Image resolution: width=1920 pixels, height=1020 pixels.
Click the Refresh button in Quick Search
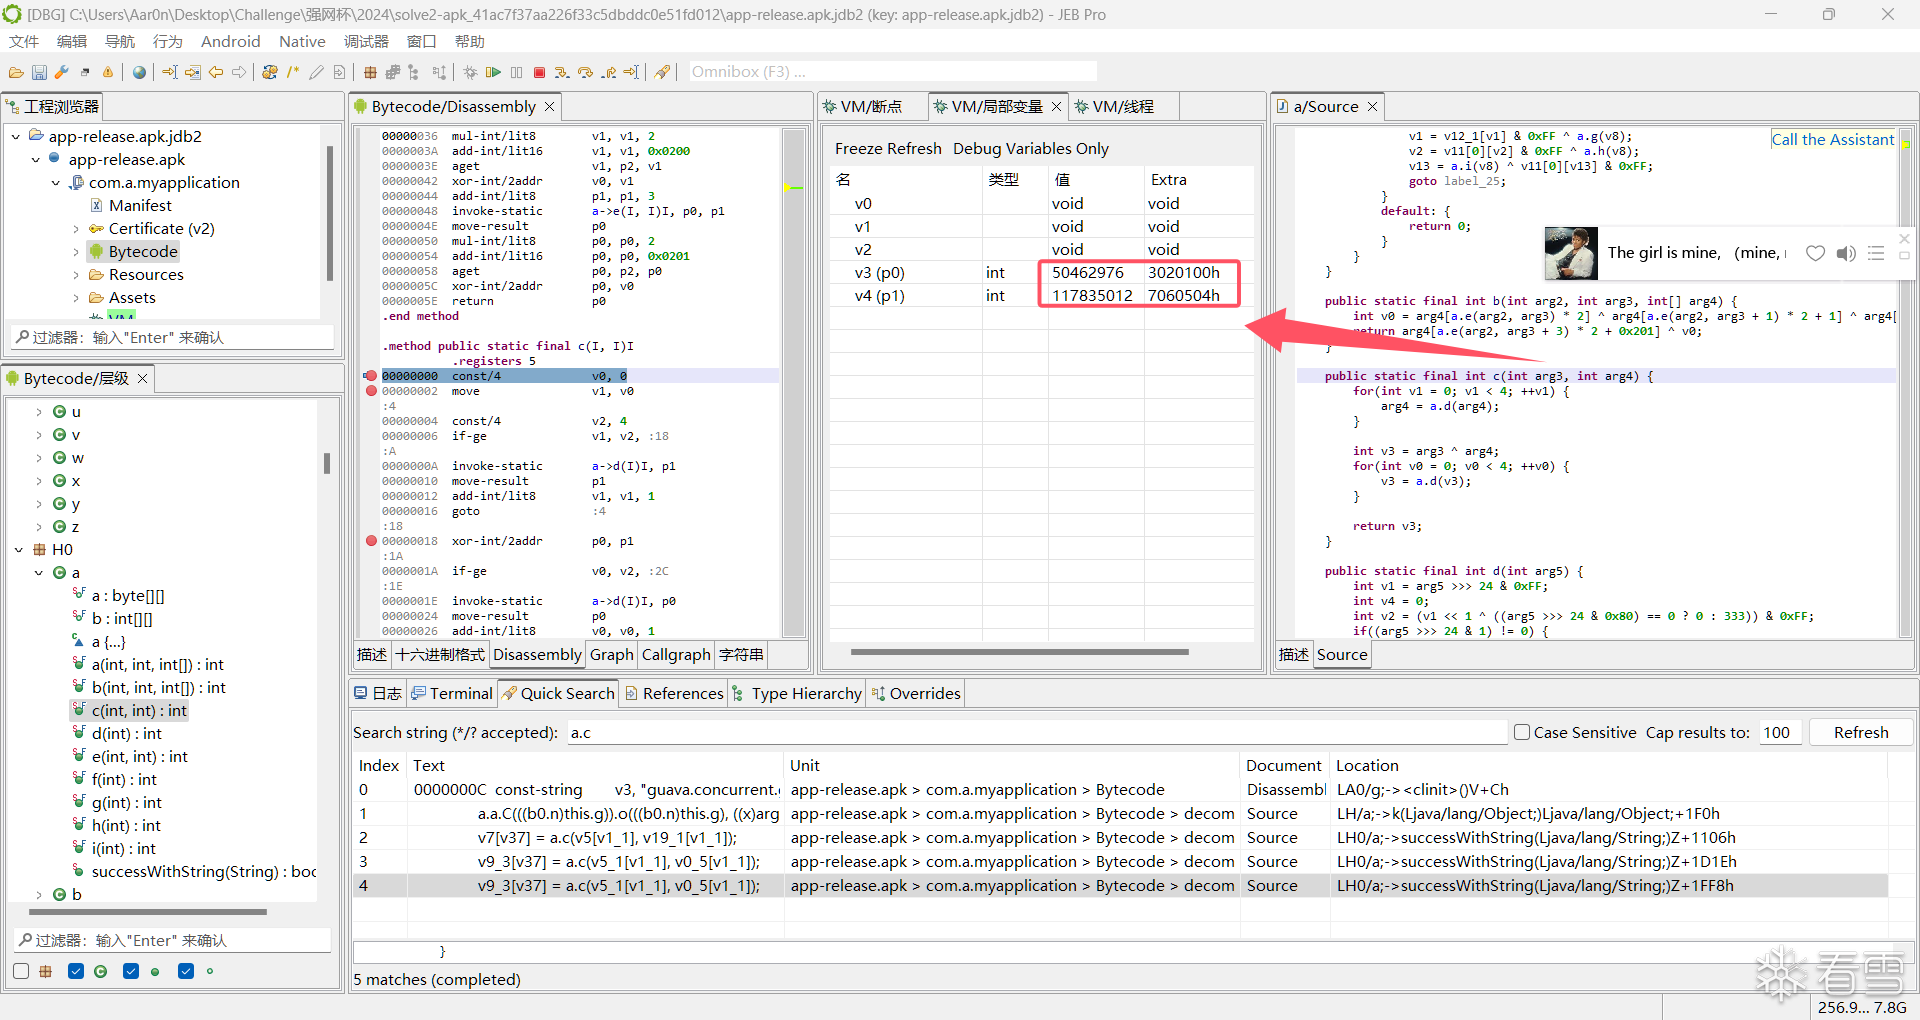point(1860,732)
